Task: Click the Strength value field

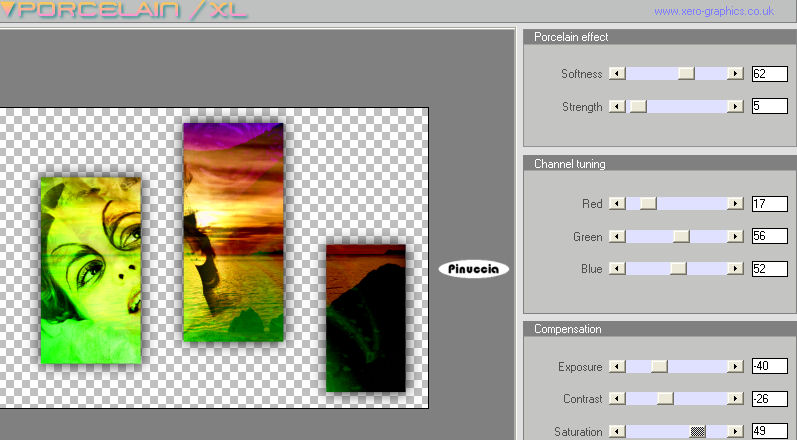Action: (770, 106)
